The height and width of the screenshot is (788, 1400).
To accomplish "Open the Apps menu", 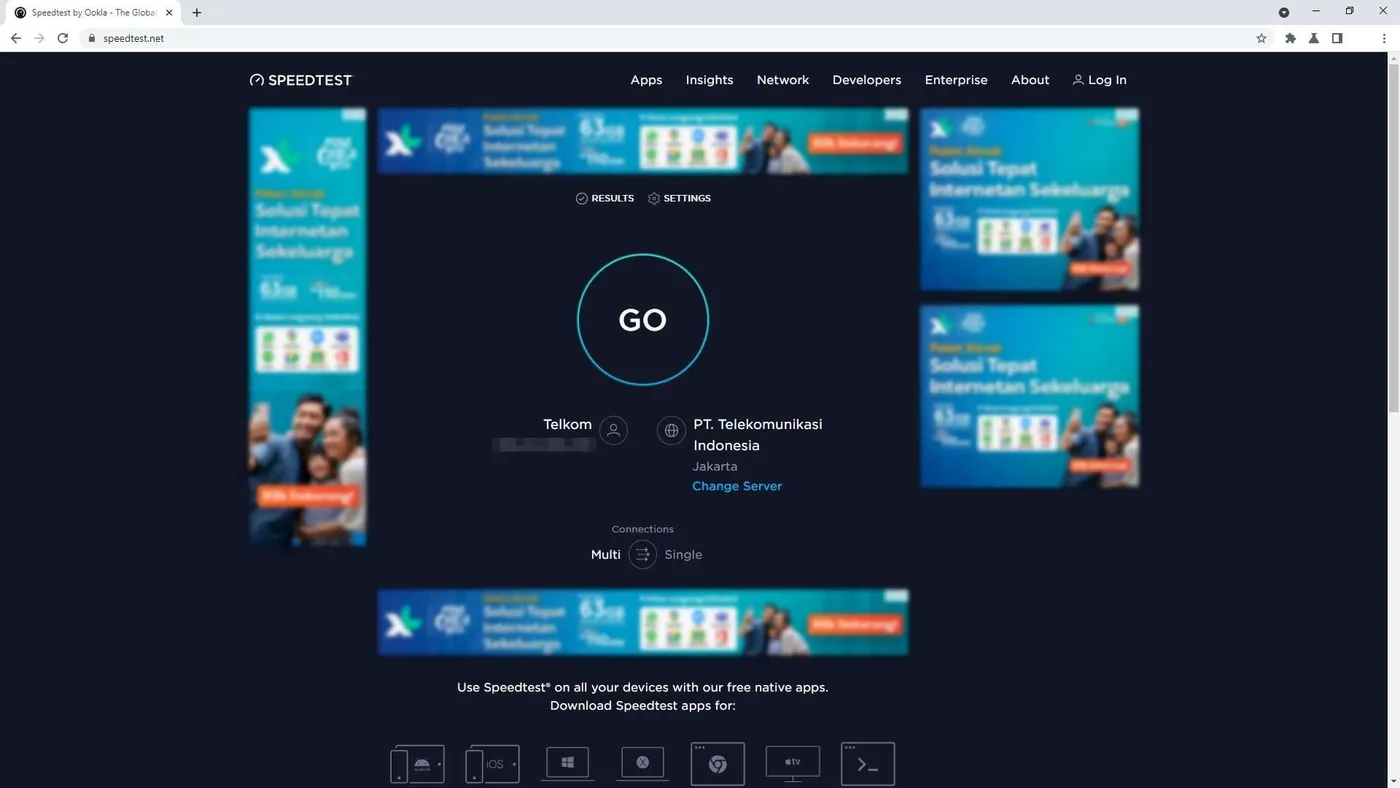I will click(x=646, y=80).
